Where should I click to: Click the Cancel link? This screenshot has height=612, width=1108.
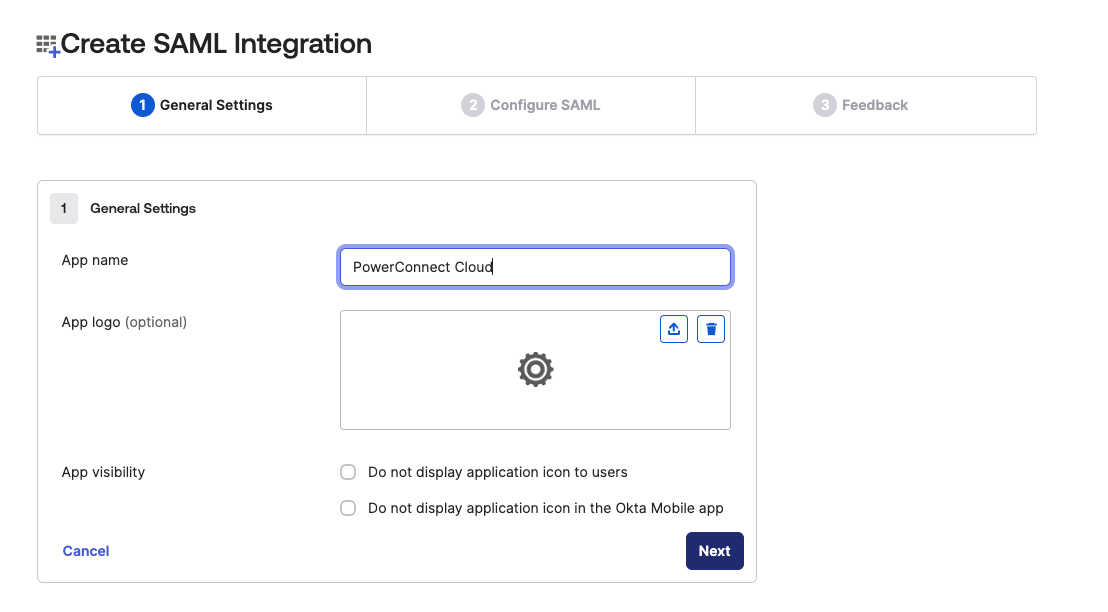tap(86, 551)
